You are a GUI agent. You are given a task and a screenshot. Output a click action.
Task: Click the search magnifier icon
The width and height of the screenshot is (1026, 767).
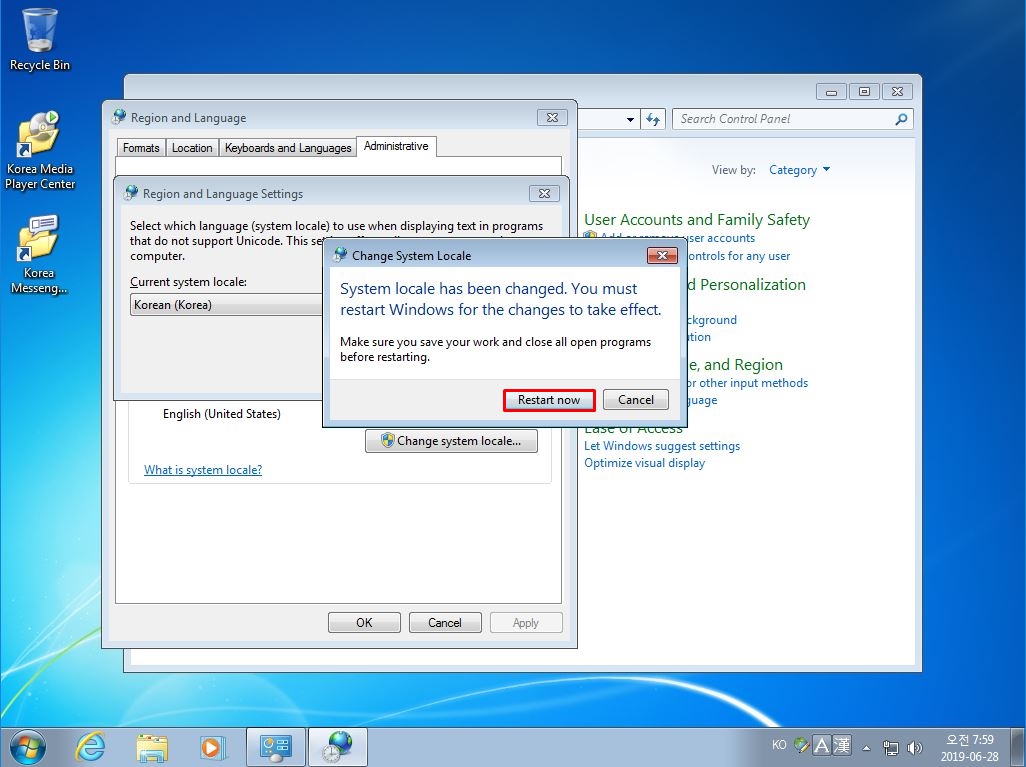pyautogui.click(x=902, y=118)
